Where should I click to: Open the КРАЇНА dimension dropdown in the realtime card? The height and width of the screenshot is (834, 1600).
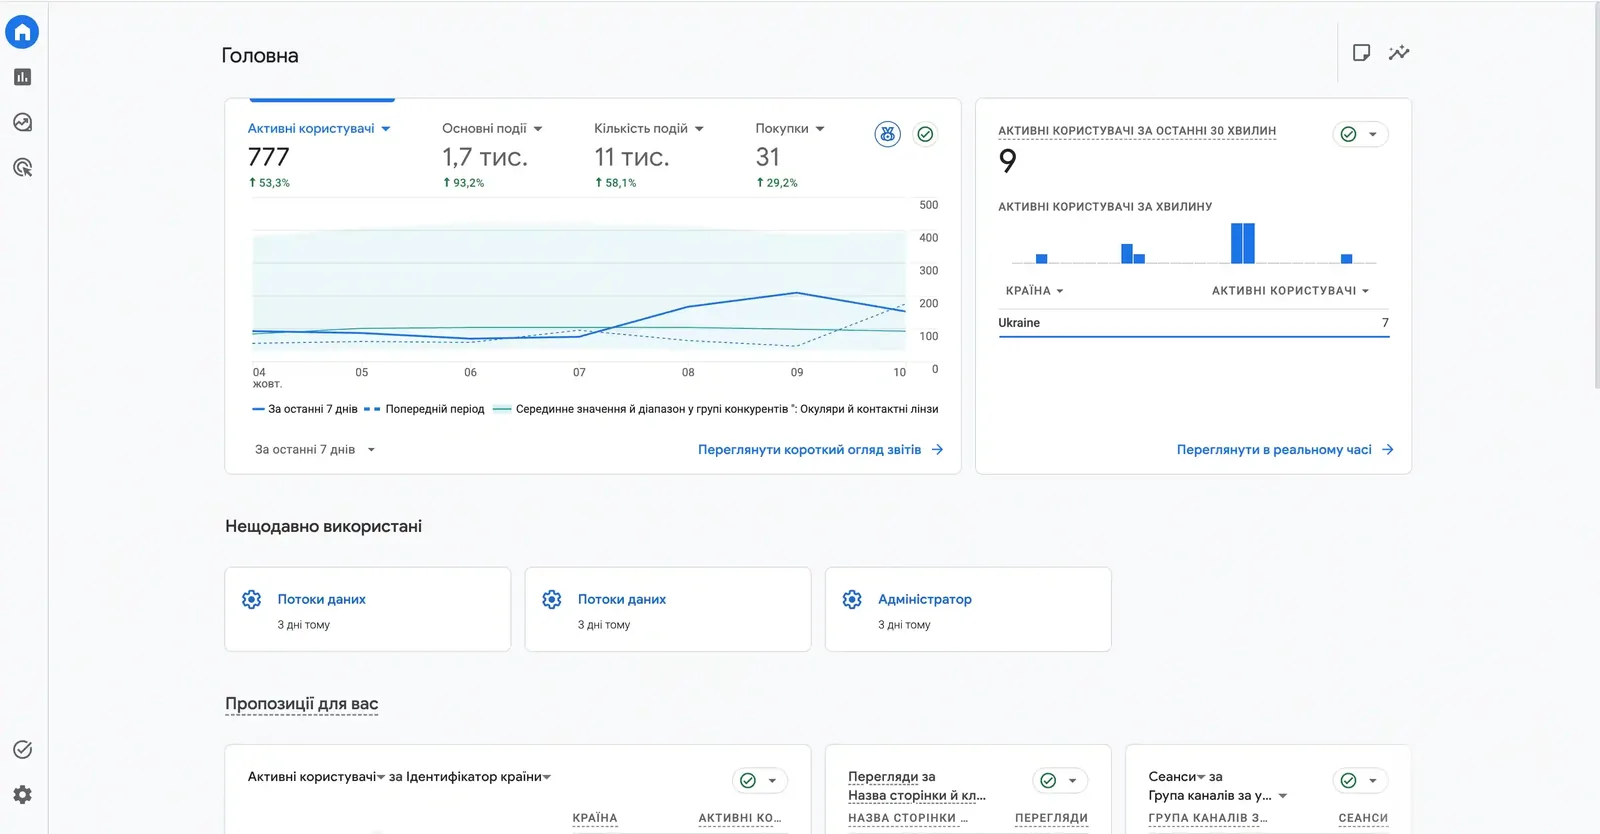click(1035, 291)
